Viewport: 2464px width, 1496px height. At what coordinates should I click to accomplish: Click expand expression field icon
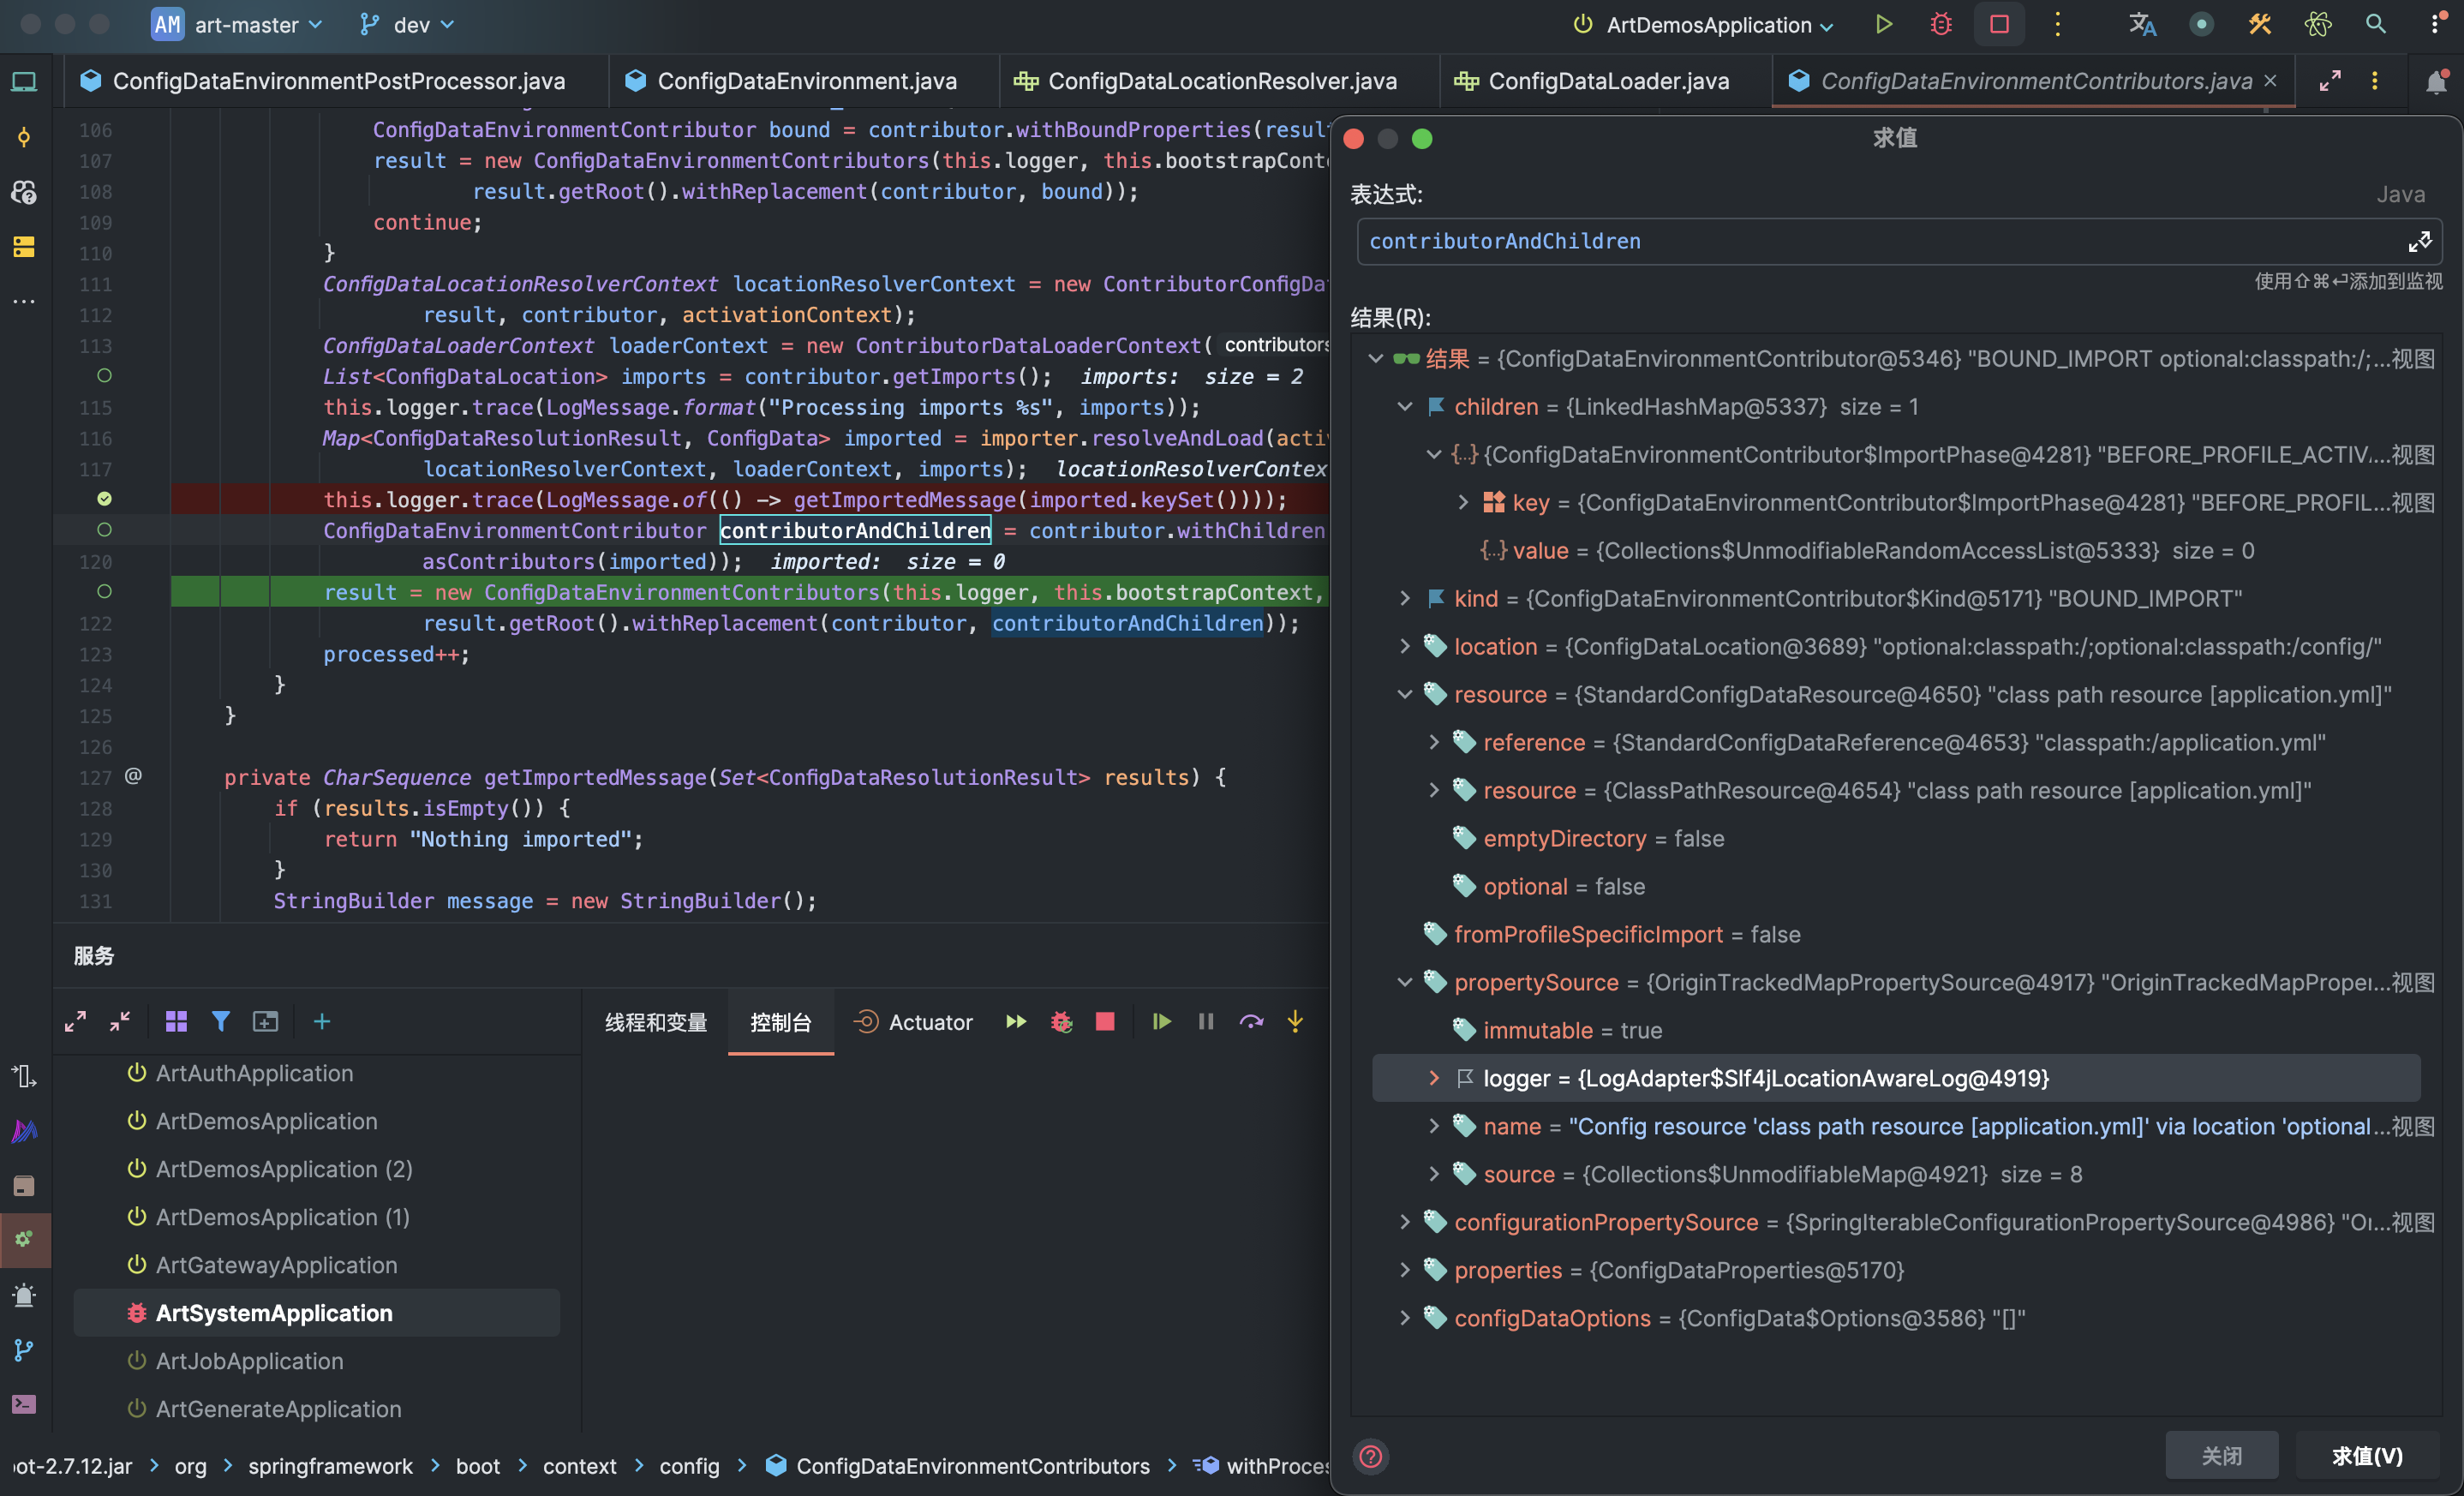[2419, 241]
